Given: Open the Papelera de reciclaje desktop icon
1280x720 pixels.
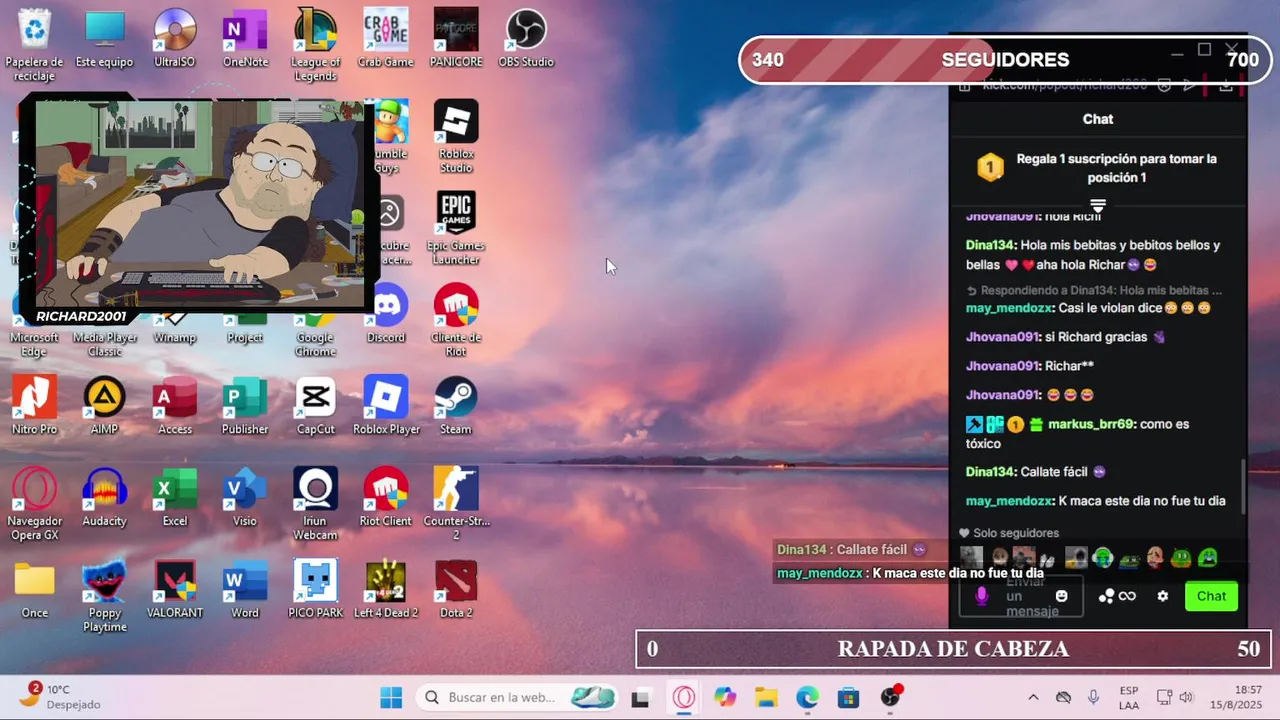Looking at the screenshot, I should tap(35, 45).
